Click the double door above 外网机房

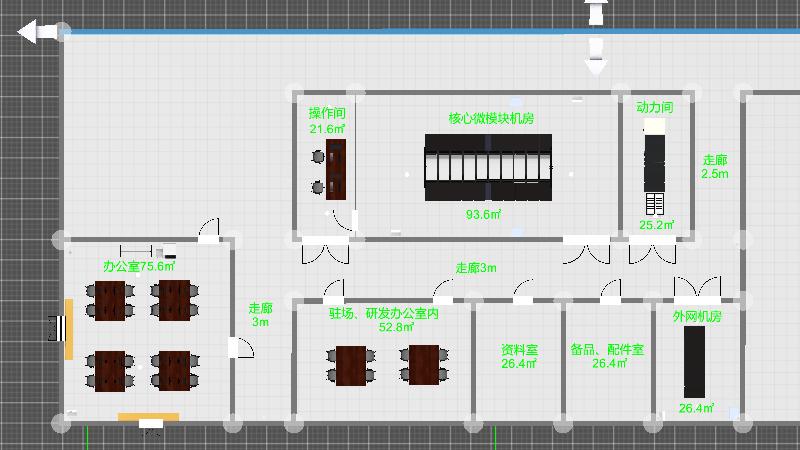(x=696, y=290)
